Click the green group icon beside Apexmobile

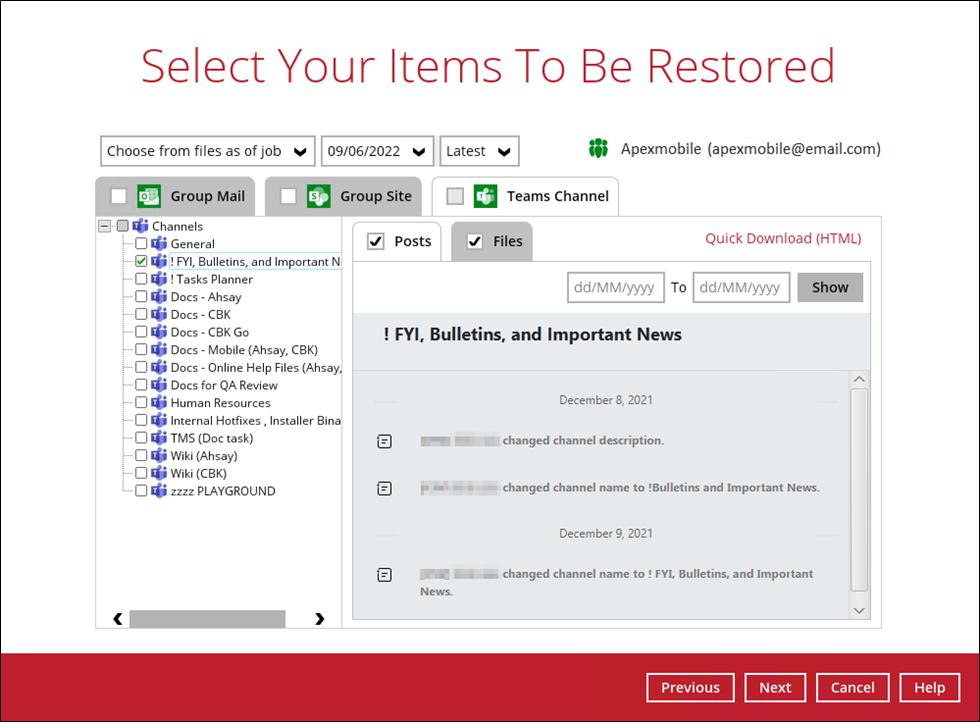(598, 149)
